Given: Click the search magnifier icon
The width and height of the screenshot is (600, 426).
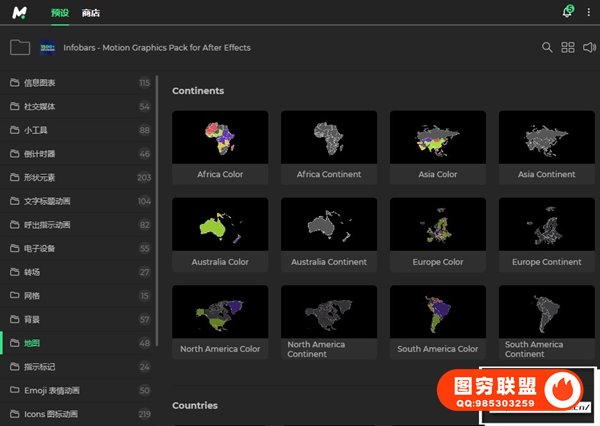Looking at the screenshot, I should [547, 47].
